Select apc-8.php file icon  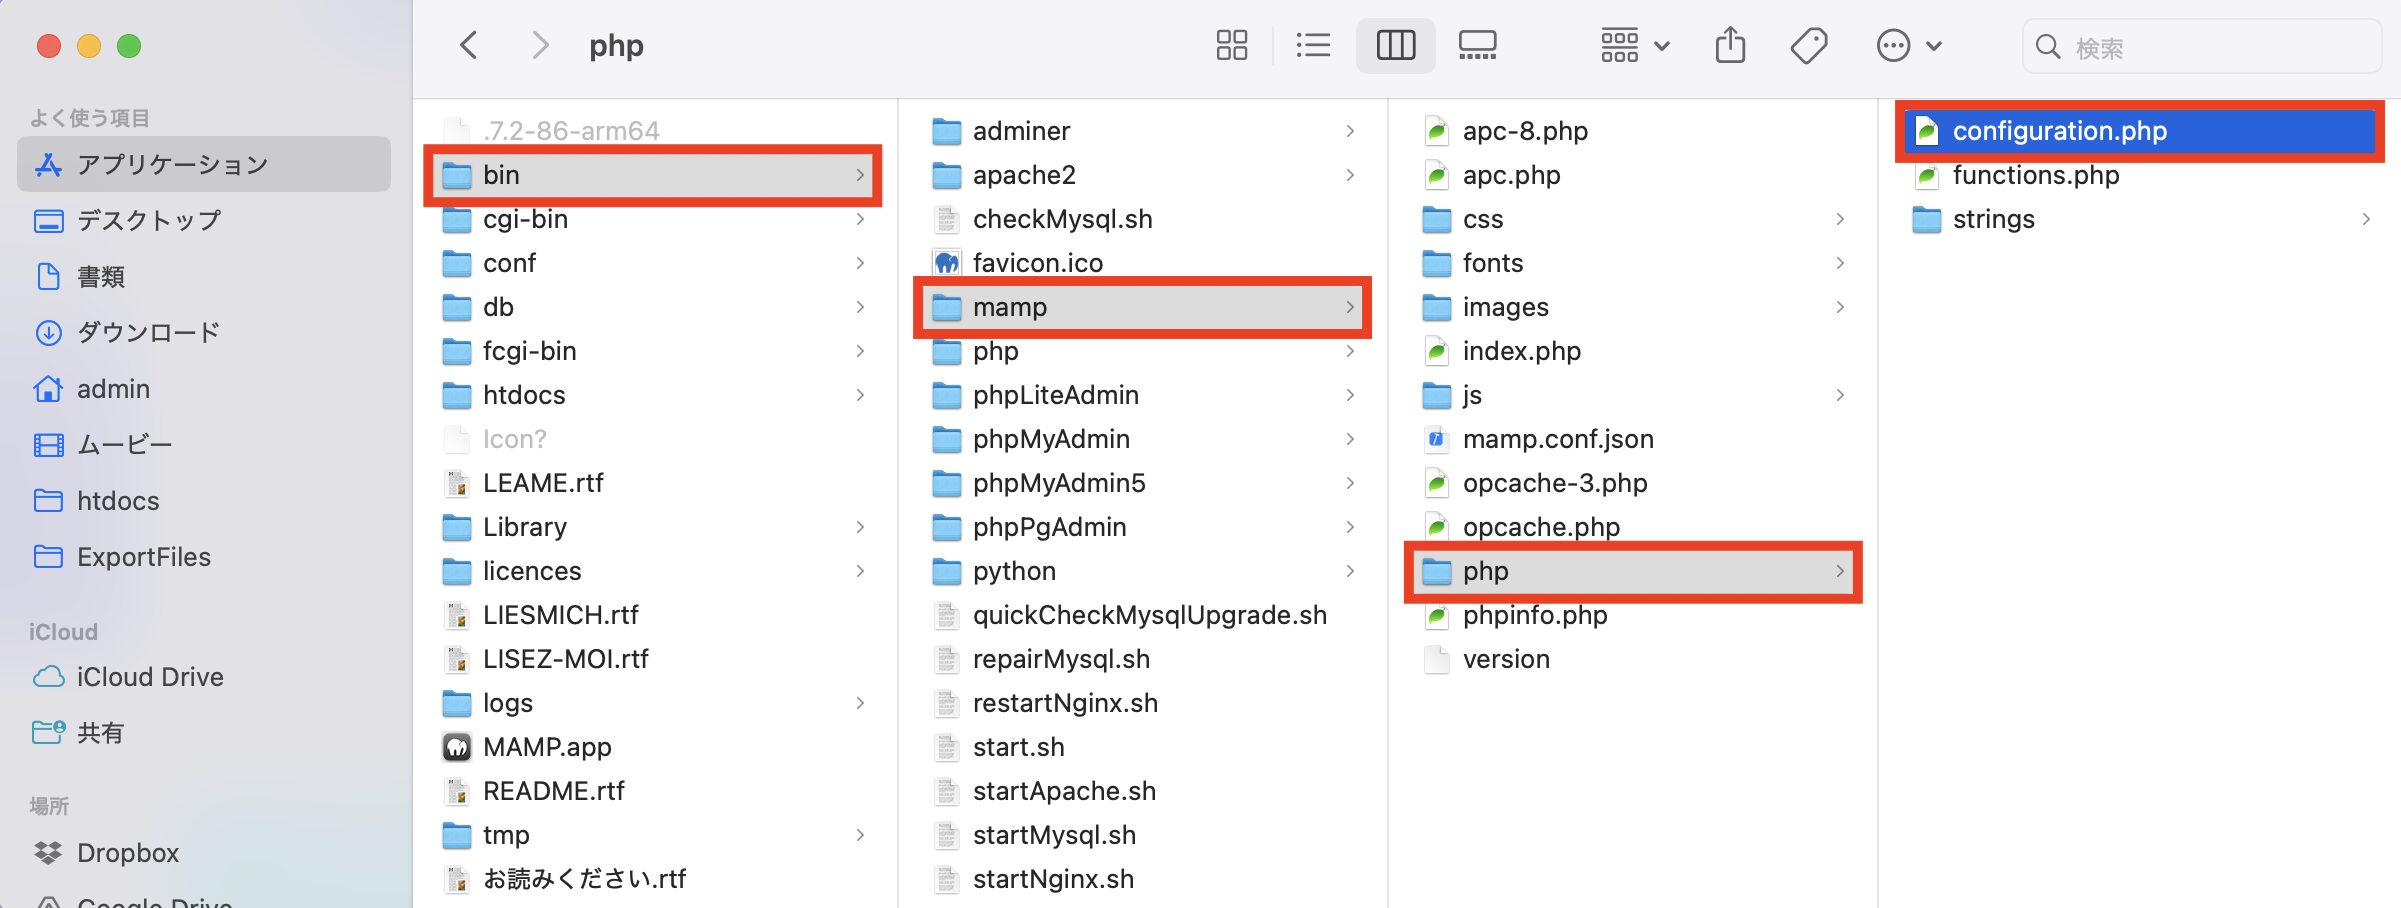point(1437,131)
